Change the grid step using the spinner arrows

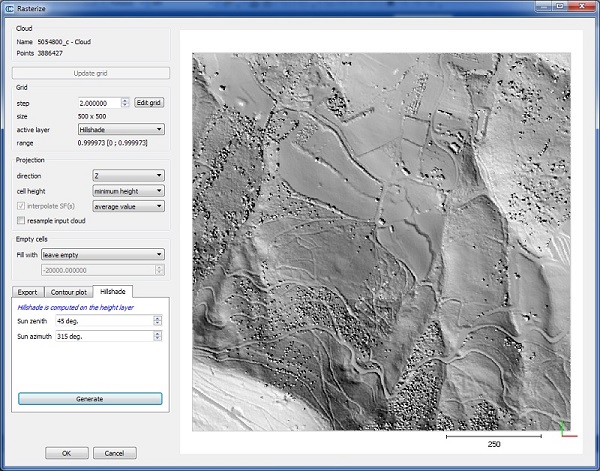125,103
